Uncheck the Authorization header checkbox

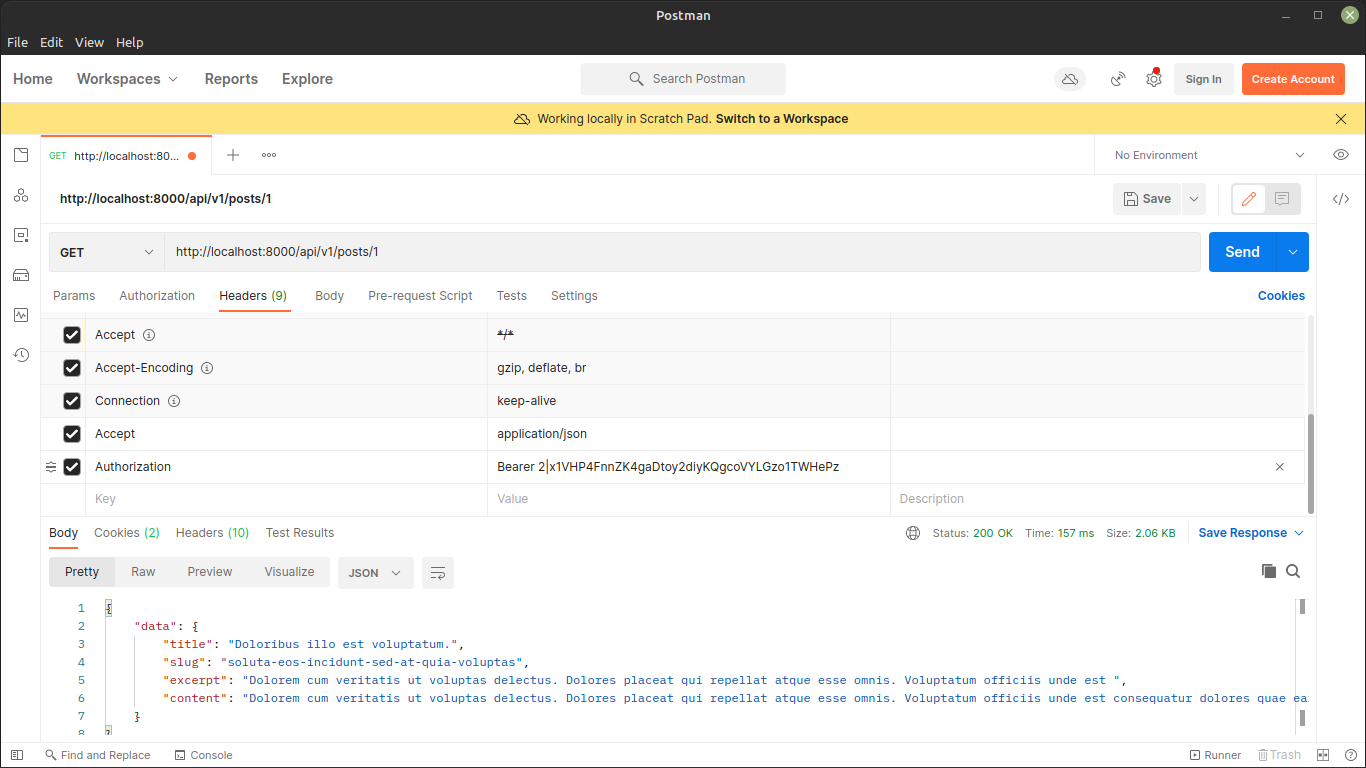click(72, 467)
